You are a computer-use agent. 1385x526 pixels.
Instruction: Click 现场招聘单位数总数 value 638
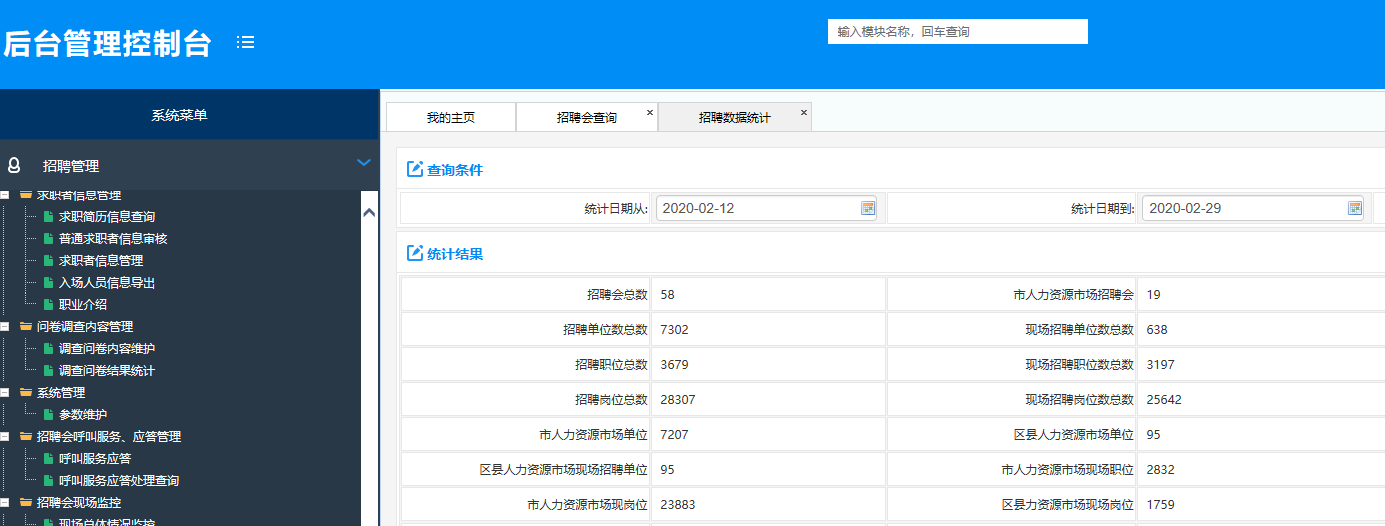point(1157,330)
